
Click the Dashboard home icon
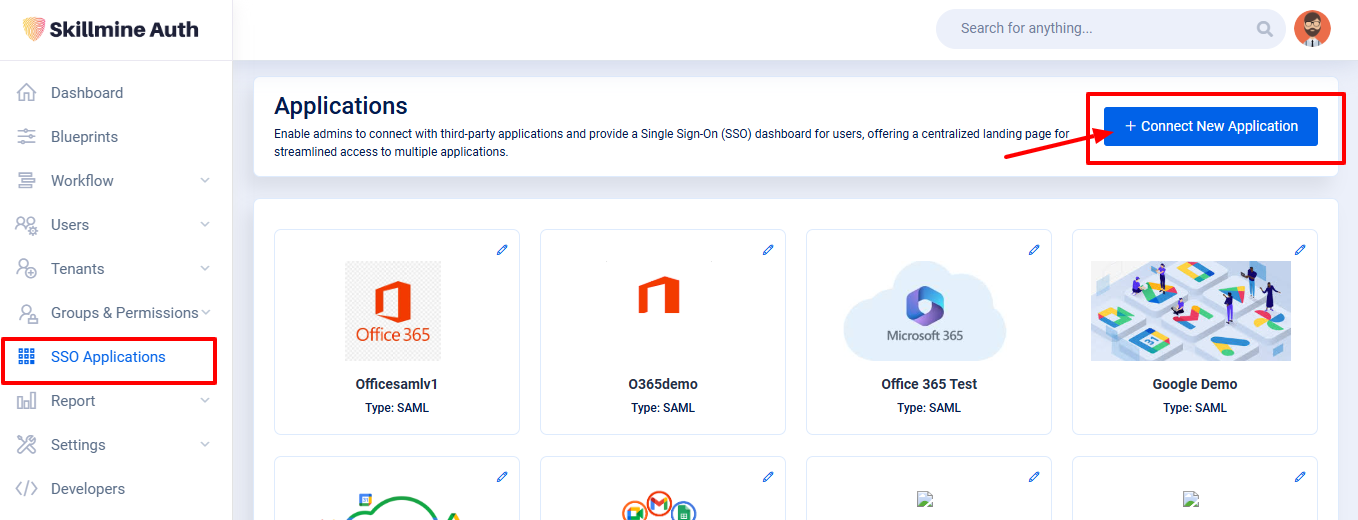(27, 93)
